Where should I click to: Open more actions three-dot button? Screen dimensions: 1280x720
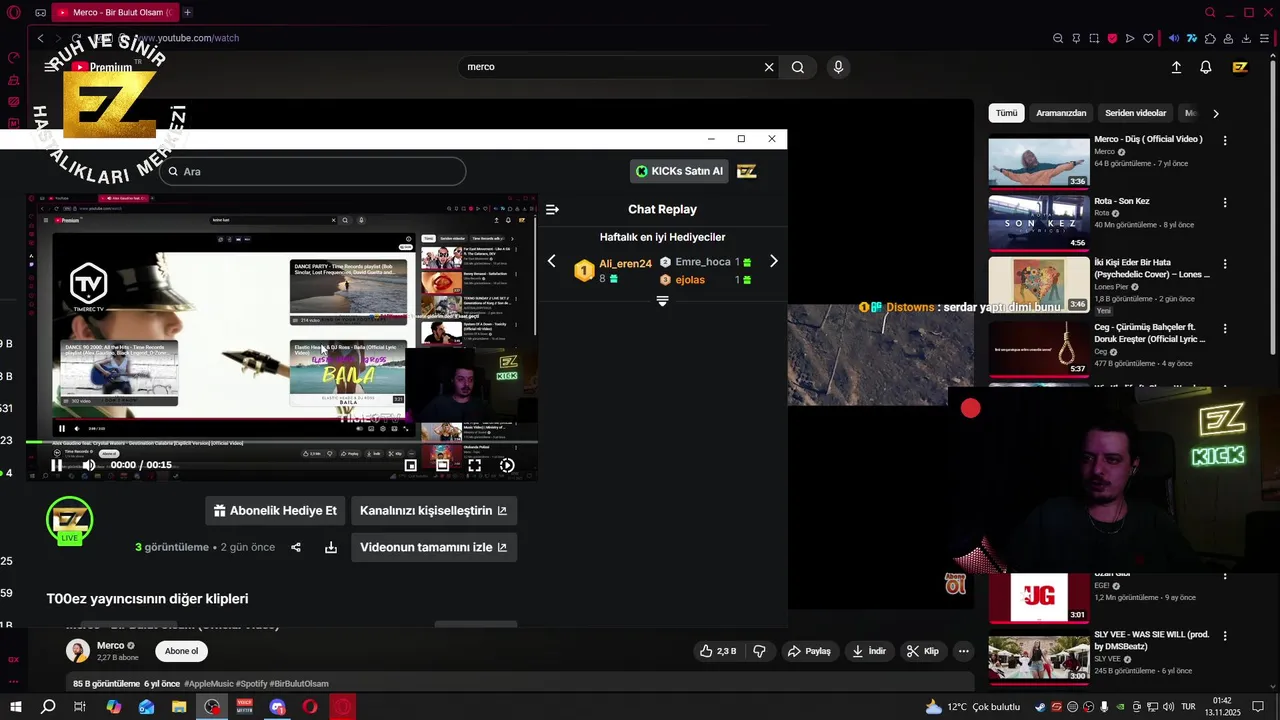tap(964, 651)
